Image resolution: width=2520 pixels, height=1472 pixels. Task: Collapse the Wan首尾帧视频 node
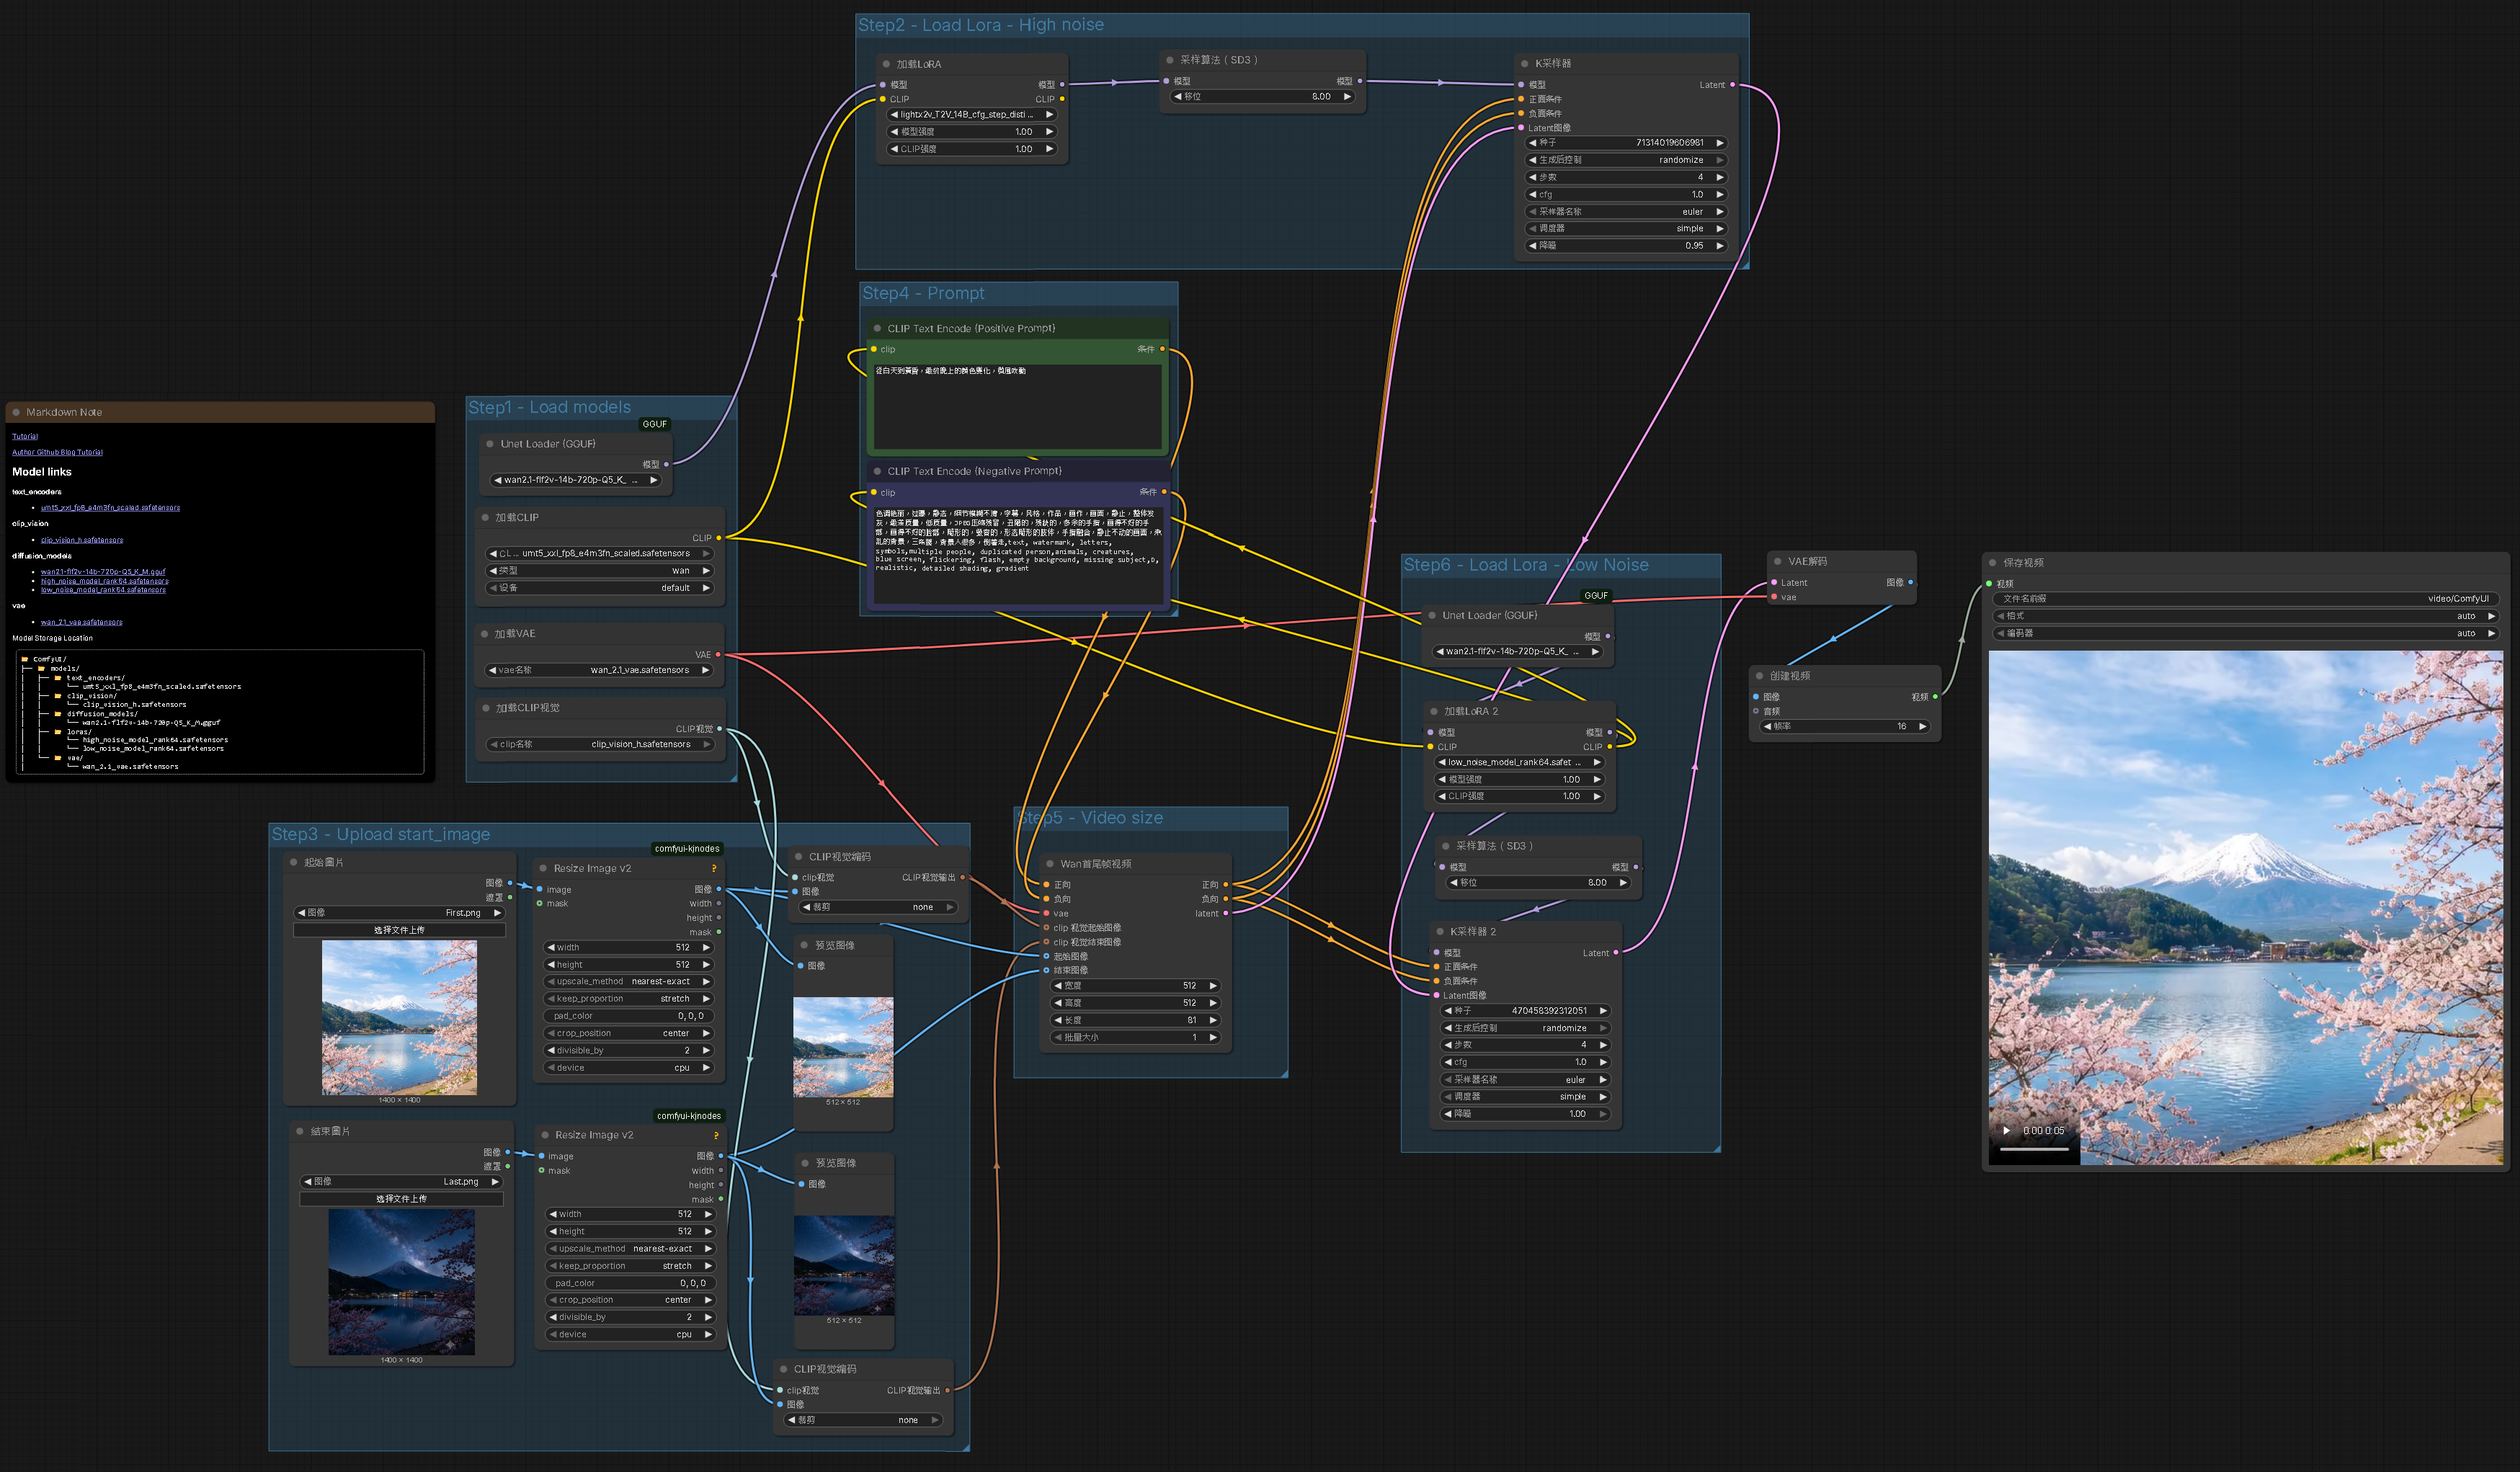[1050, 864]
